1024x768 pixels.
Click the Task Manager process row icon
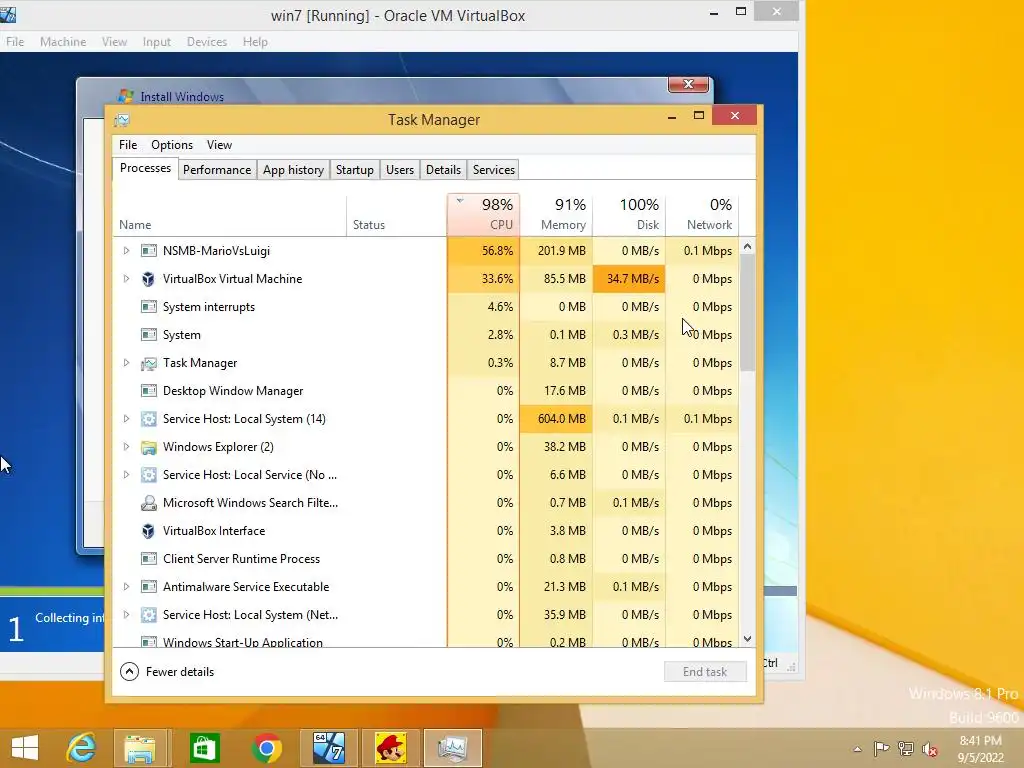click(x=149, y=363)
